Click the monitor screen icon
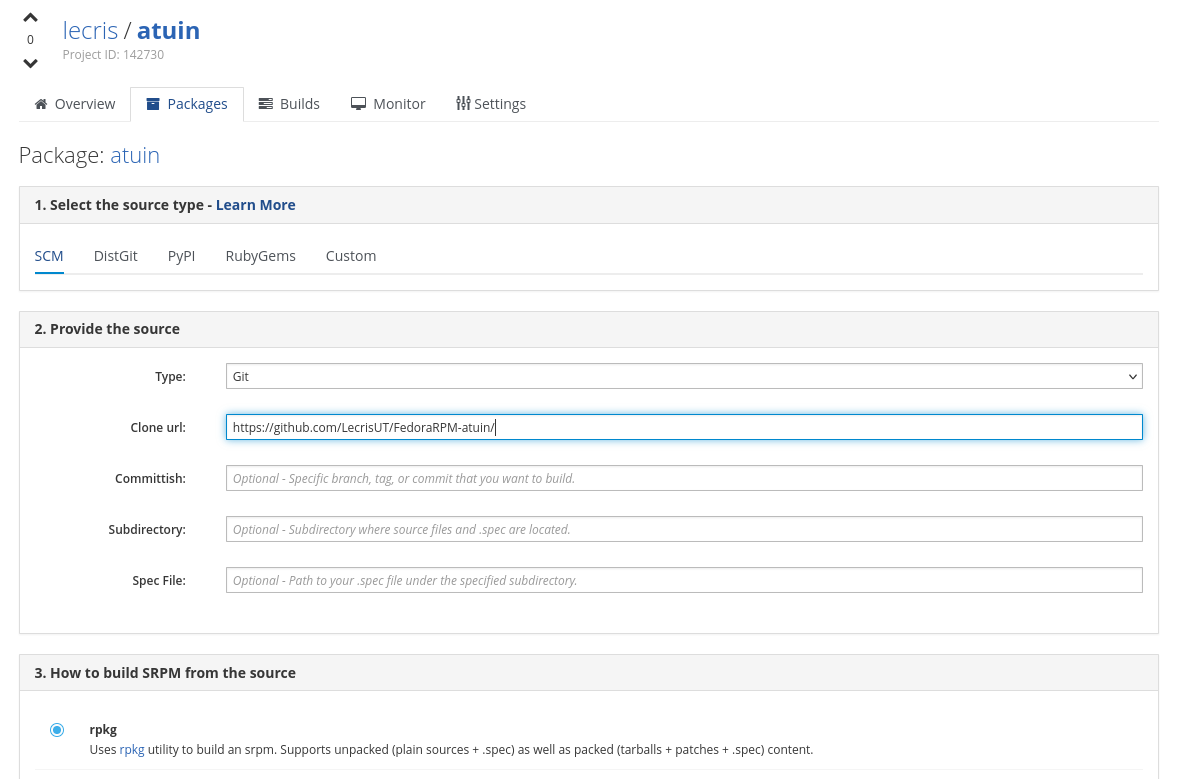 point(358,104)
